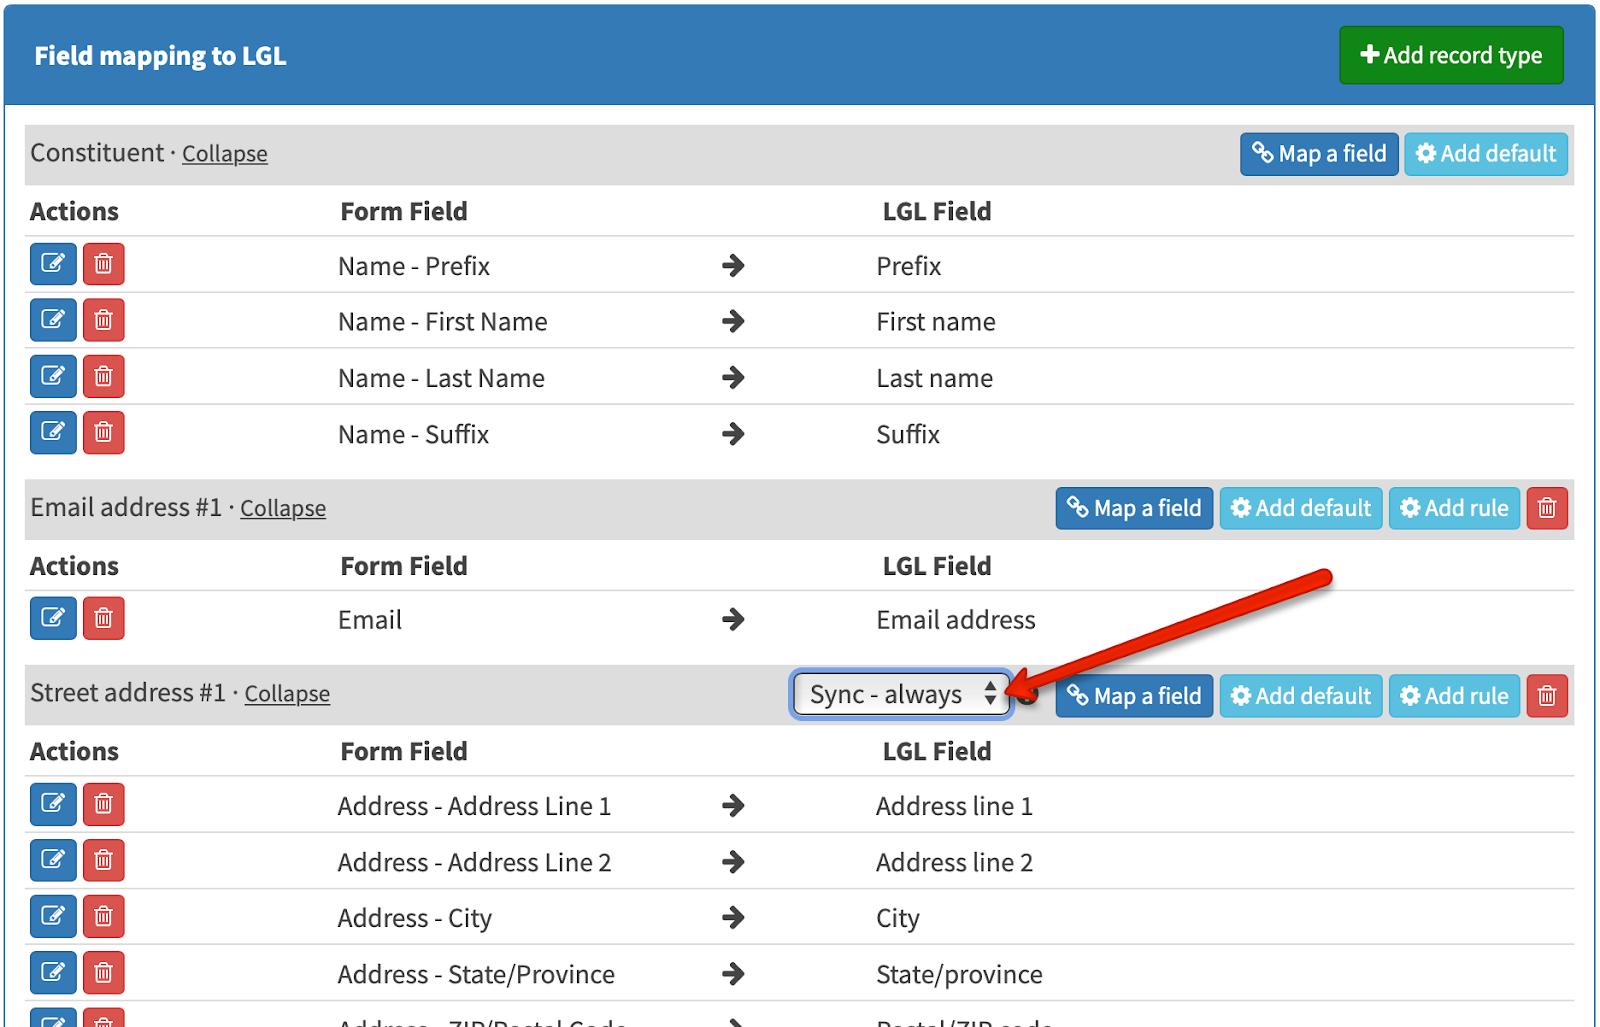
Task: Collapse the Street address #1 section
Action: [287, 694]
